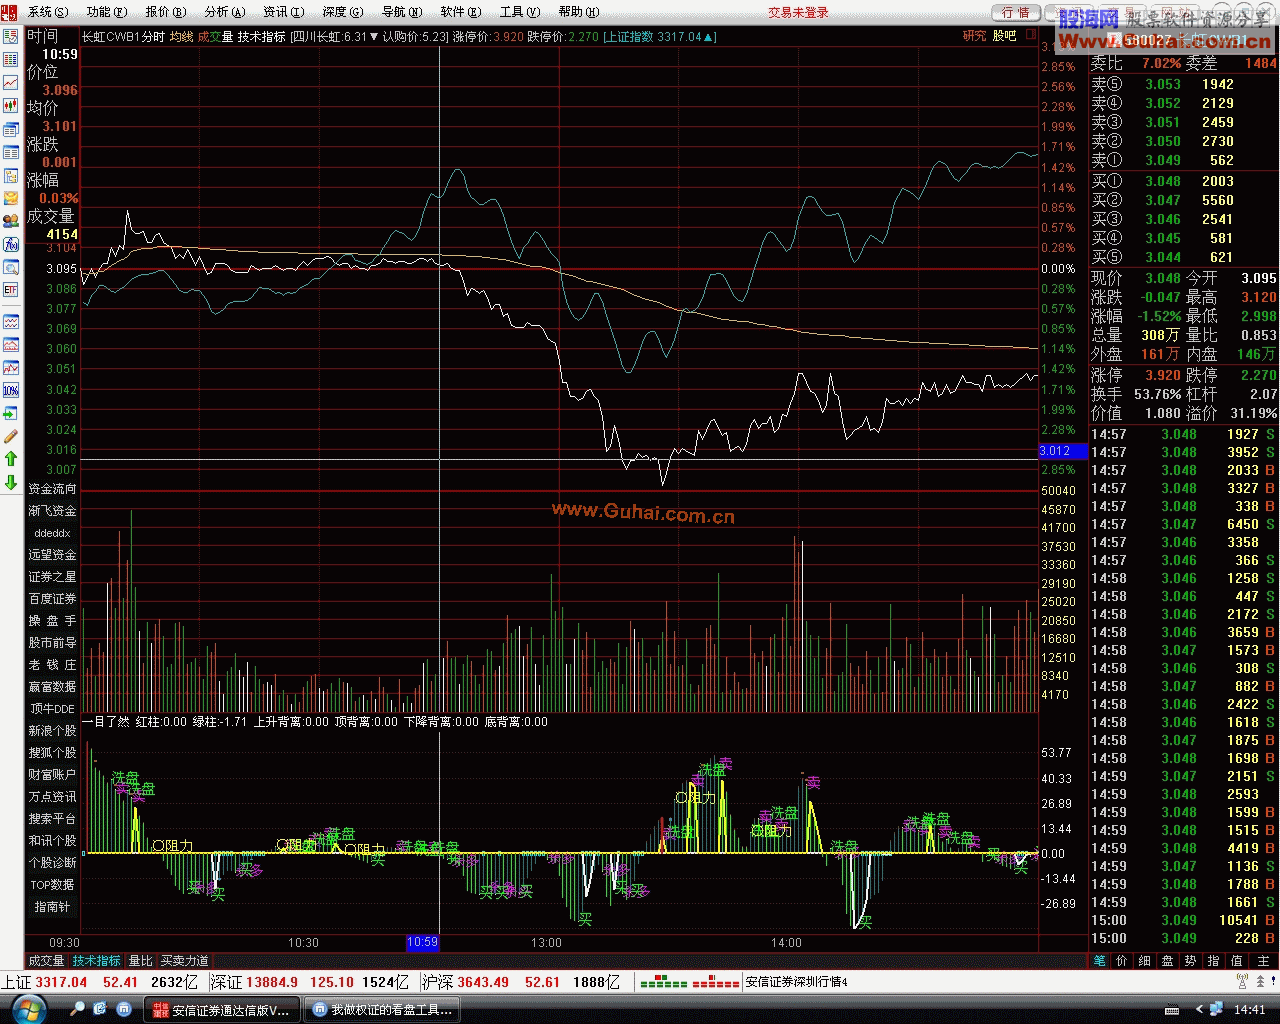Open the 软件(E) menu

tap(460, 12)
